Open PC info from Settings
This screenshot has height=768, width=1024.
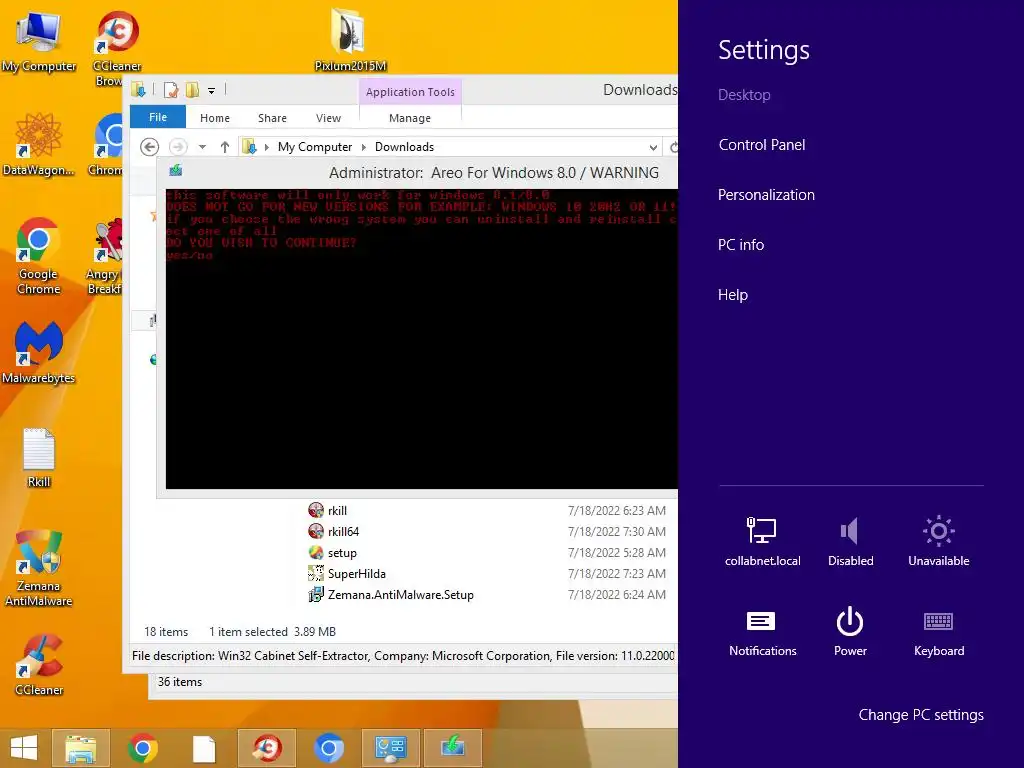pyautogui.click(x=741, y=245)
